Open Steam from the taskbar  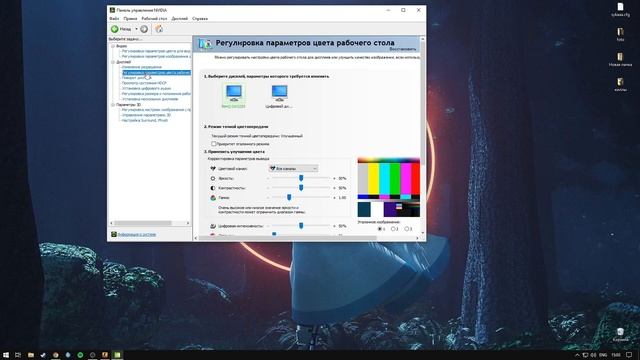point(43,355)
